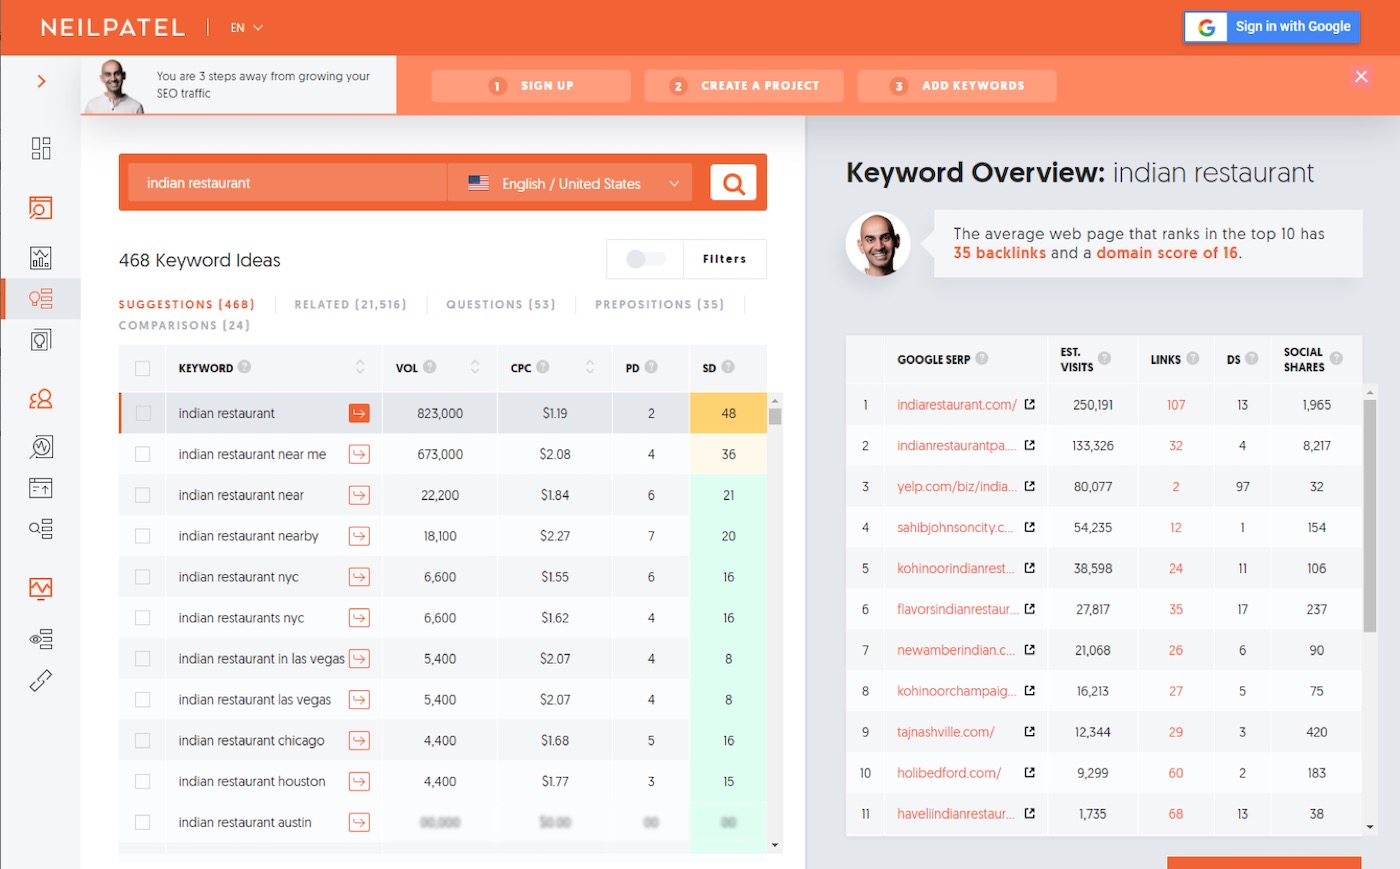
Task: Click the search magnifier button
Action: (x=733, y=183)
